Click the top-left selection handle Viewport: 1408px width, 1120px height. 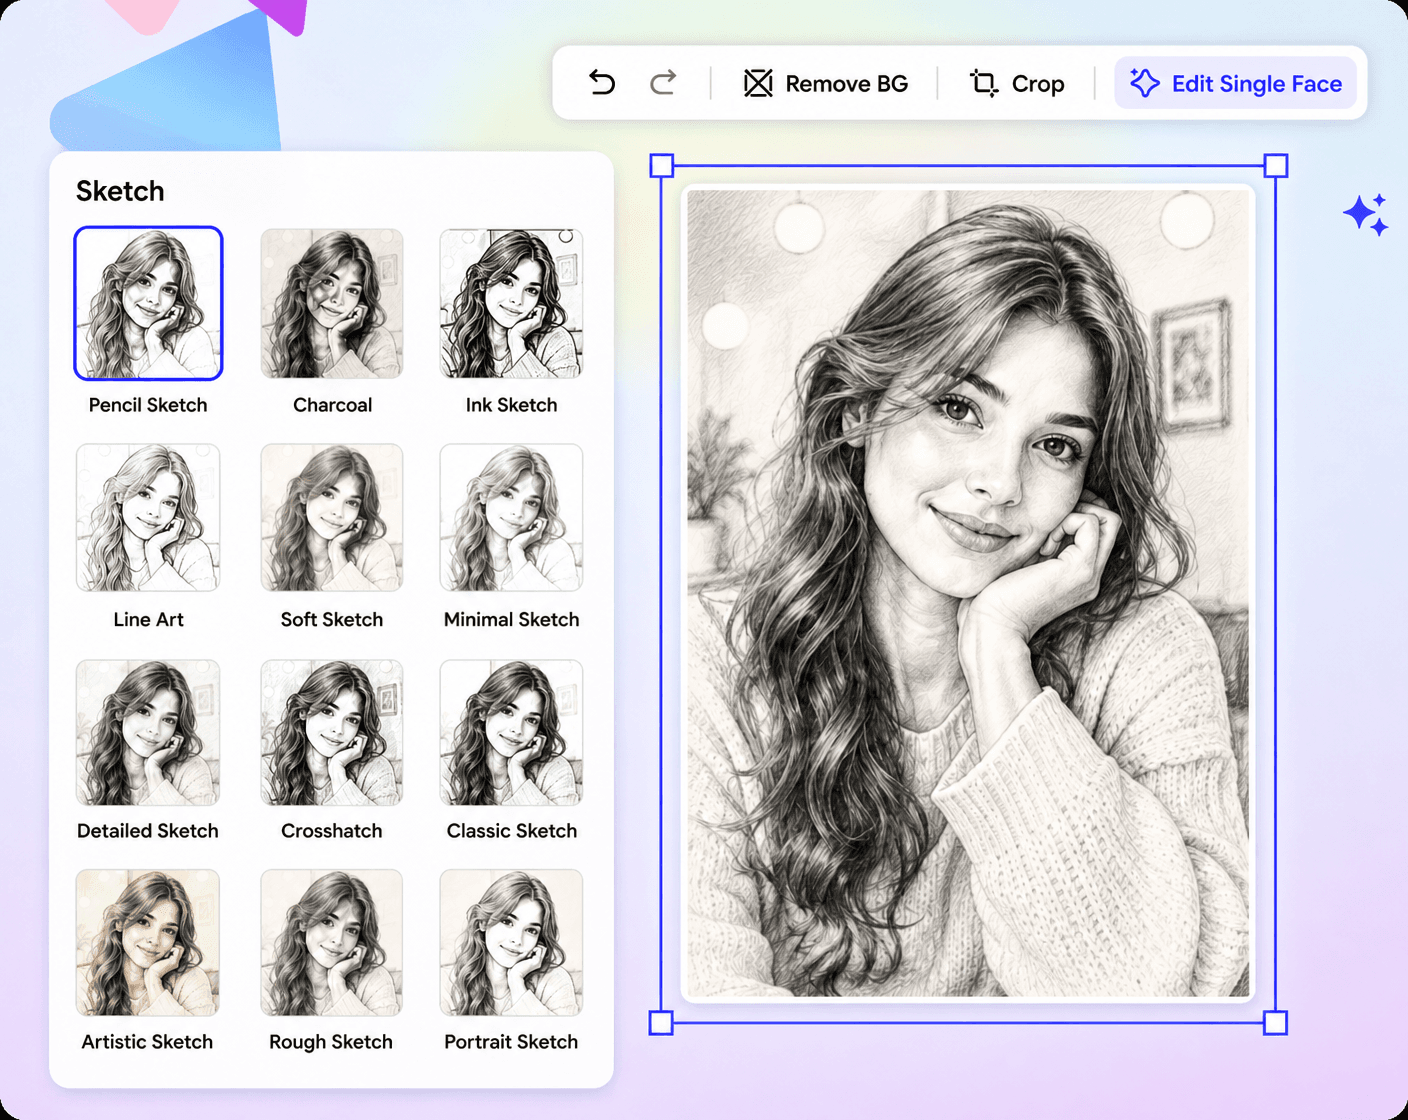point(662,165)
